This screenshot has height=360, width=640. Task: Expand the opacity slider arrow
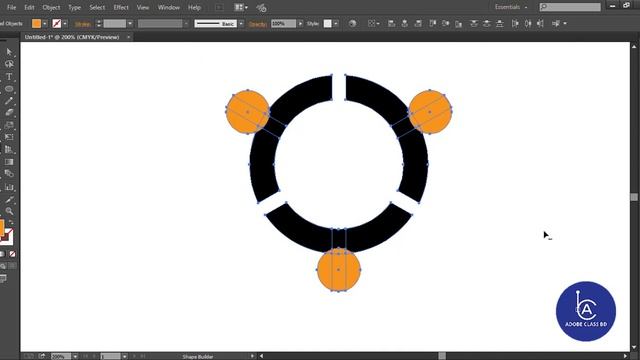(300, 24)
